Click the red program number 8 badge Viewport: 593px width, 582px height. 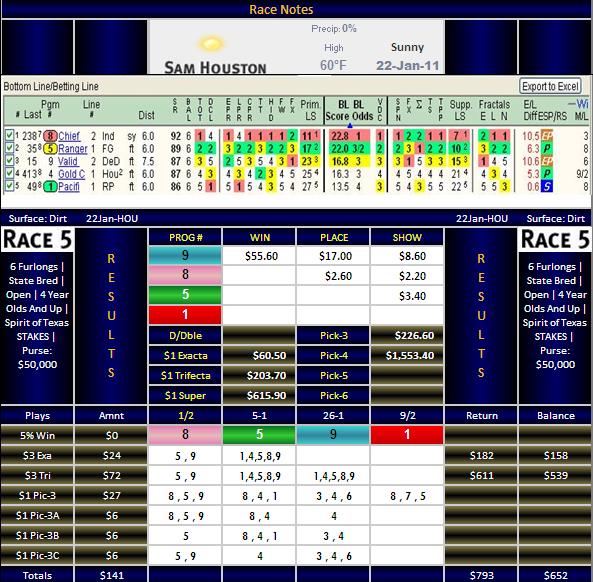coord(50,136)
